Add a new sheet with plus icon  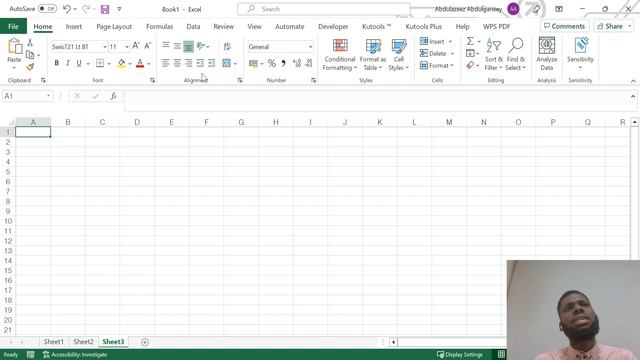pos(144,342)
